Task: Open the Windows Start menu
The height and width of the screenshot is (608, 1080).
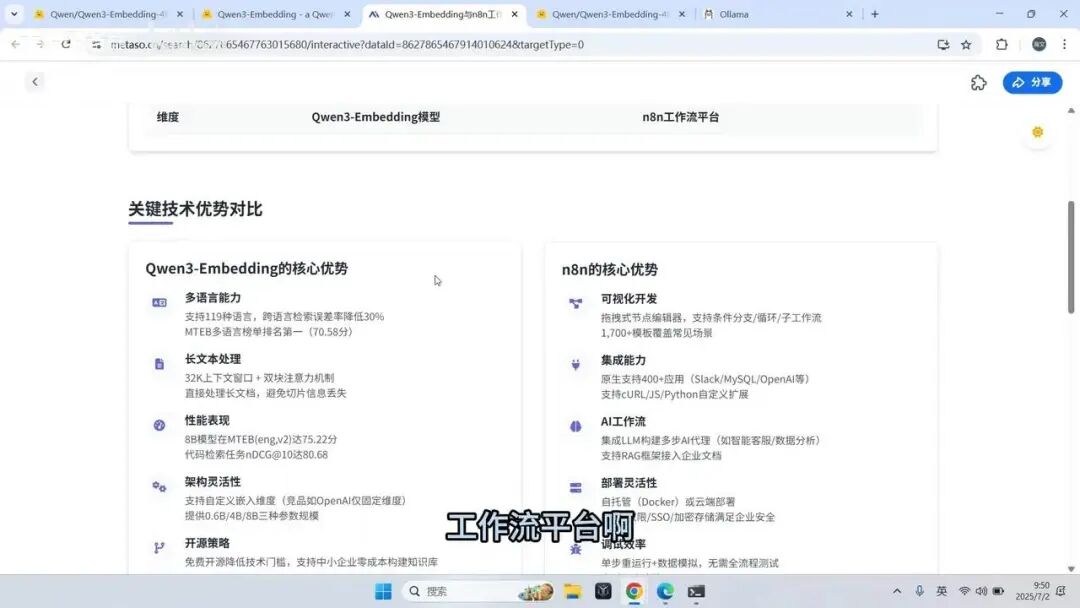Action: pos(383,591)
